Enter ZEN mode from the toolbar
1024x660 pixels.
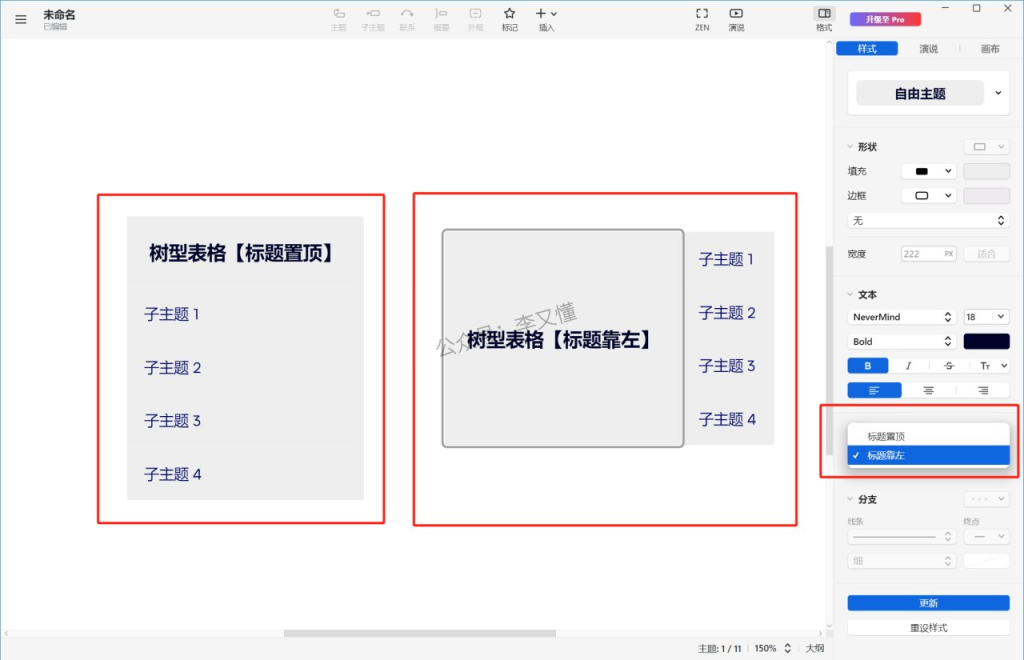pyautogui.click(x=702, y=14)
